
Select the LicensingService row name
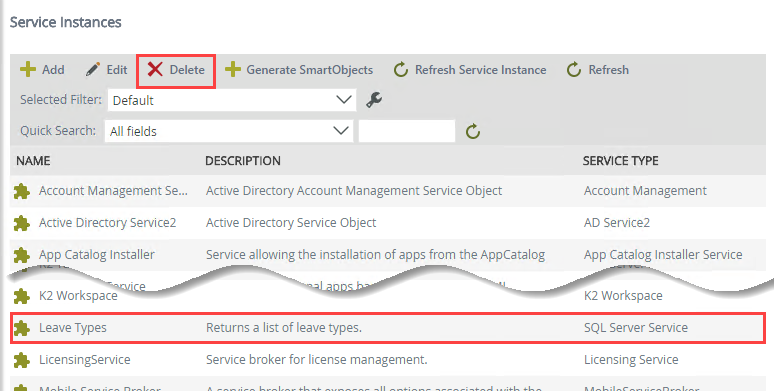pyautogui.click(x=84, y=359)
